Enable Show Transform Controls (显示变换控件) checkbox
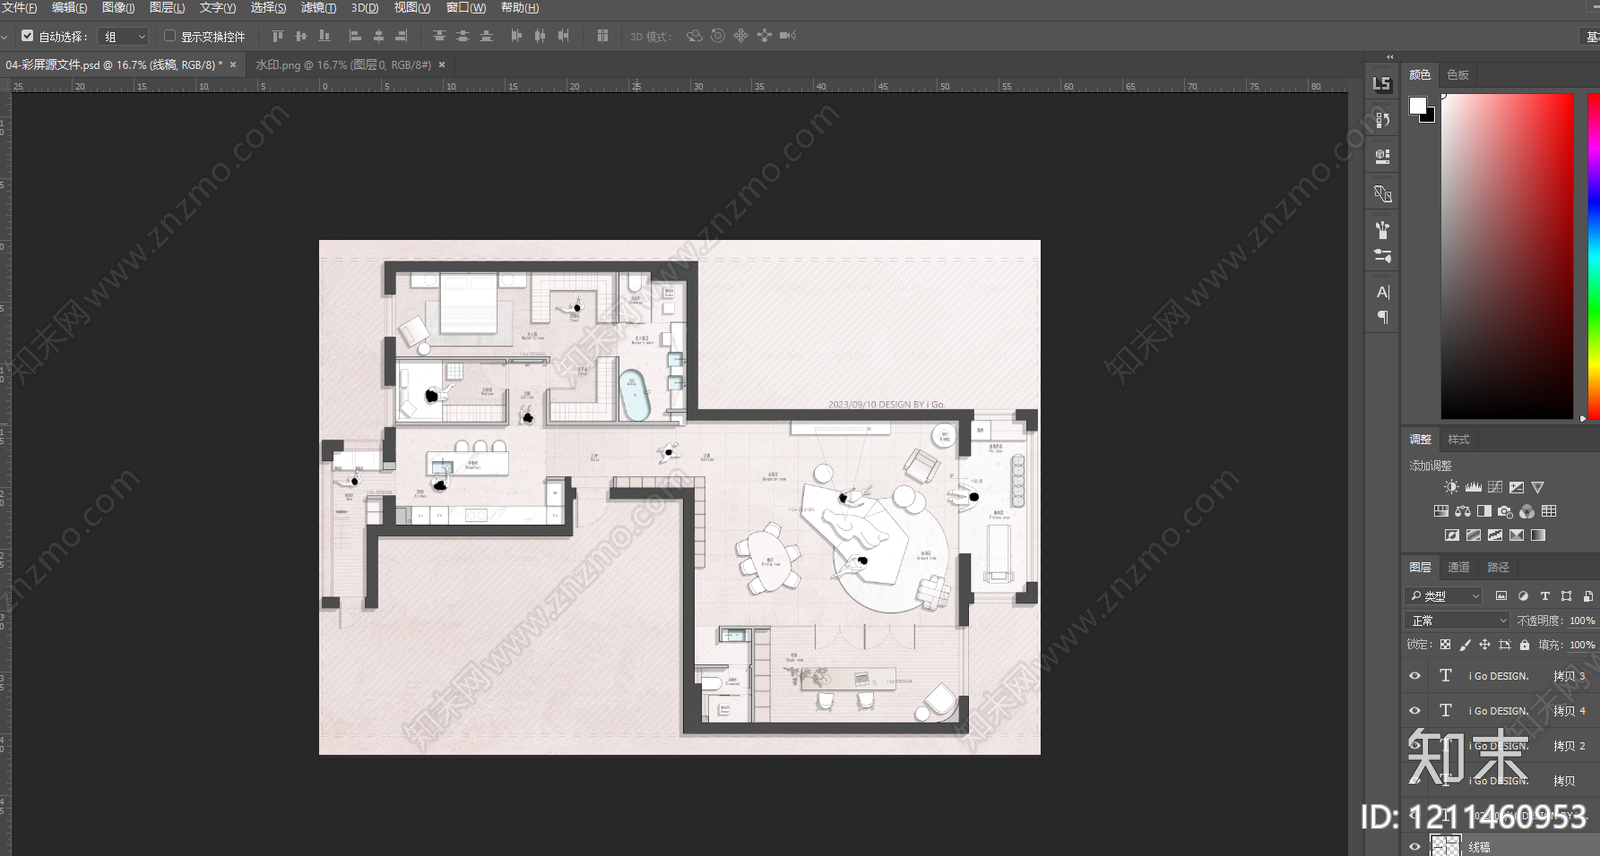 (x=169, y=36)
